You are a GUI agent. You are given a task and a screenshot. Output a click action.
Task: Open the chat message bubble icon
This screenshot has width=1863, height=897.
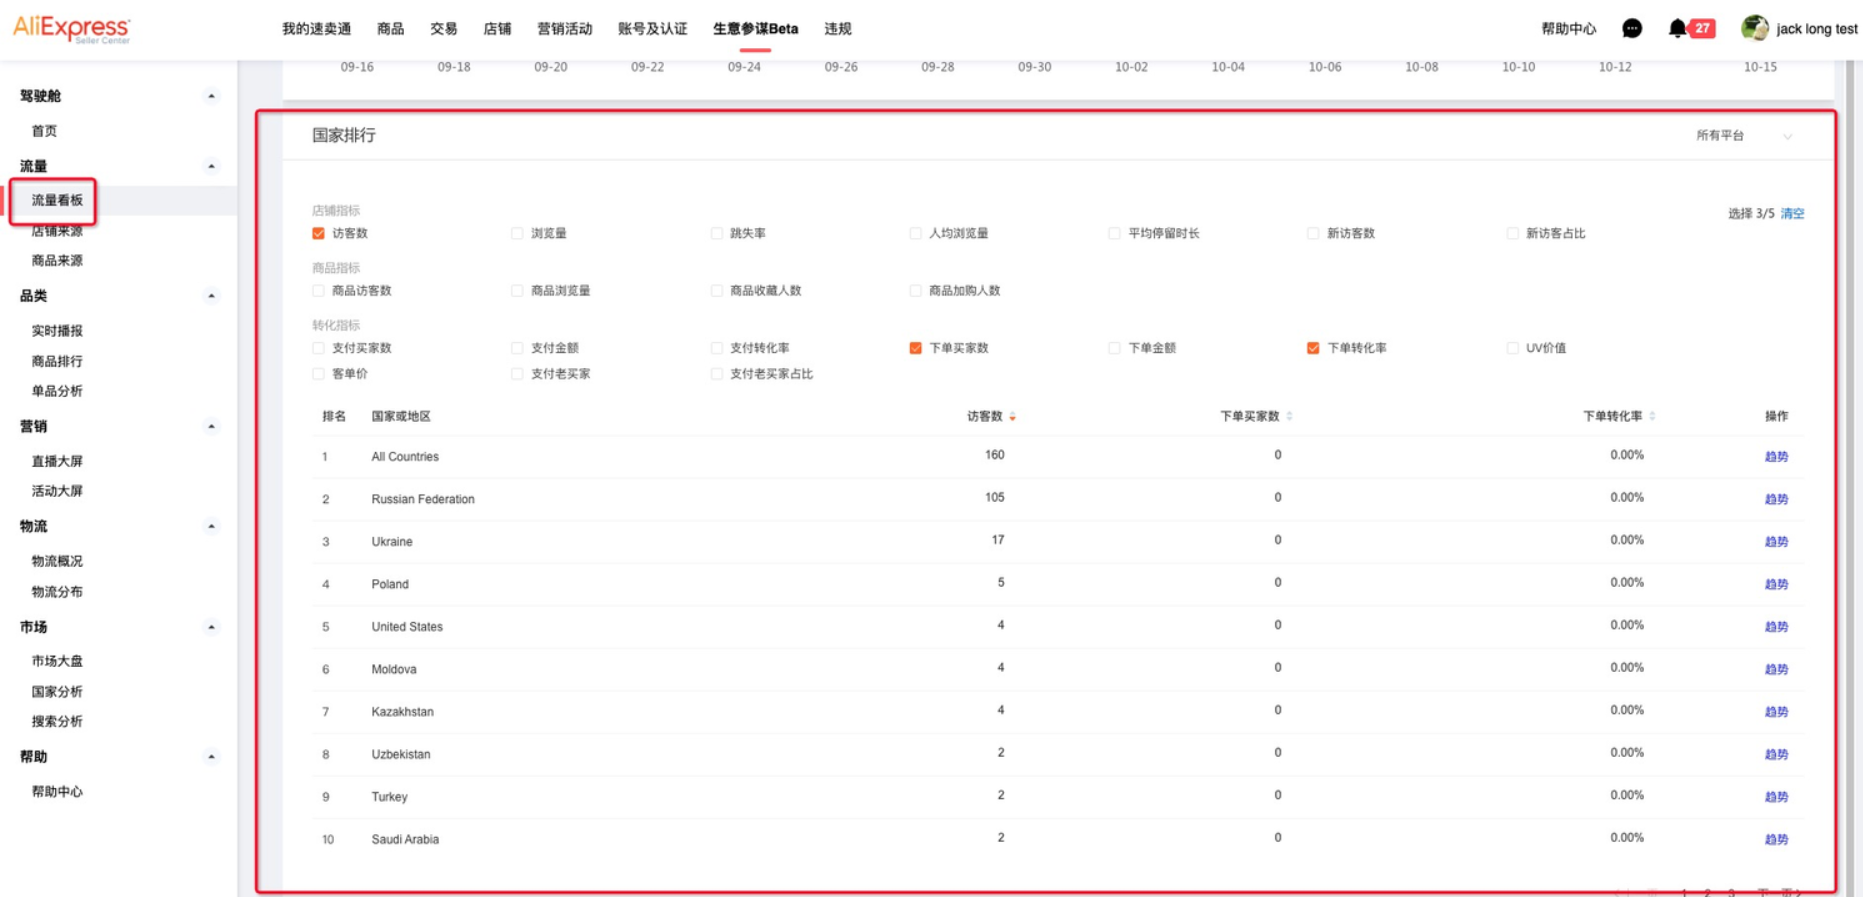point(1631,29)
